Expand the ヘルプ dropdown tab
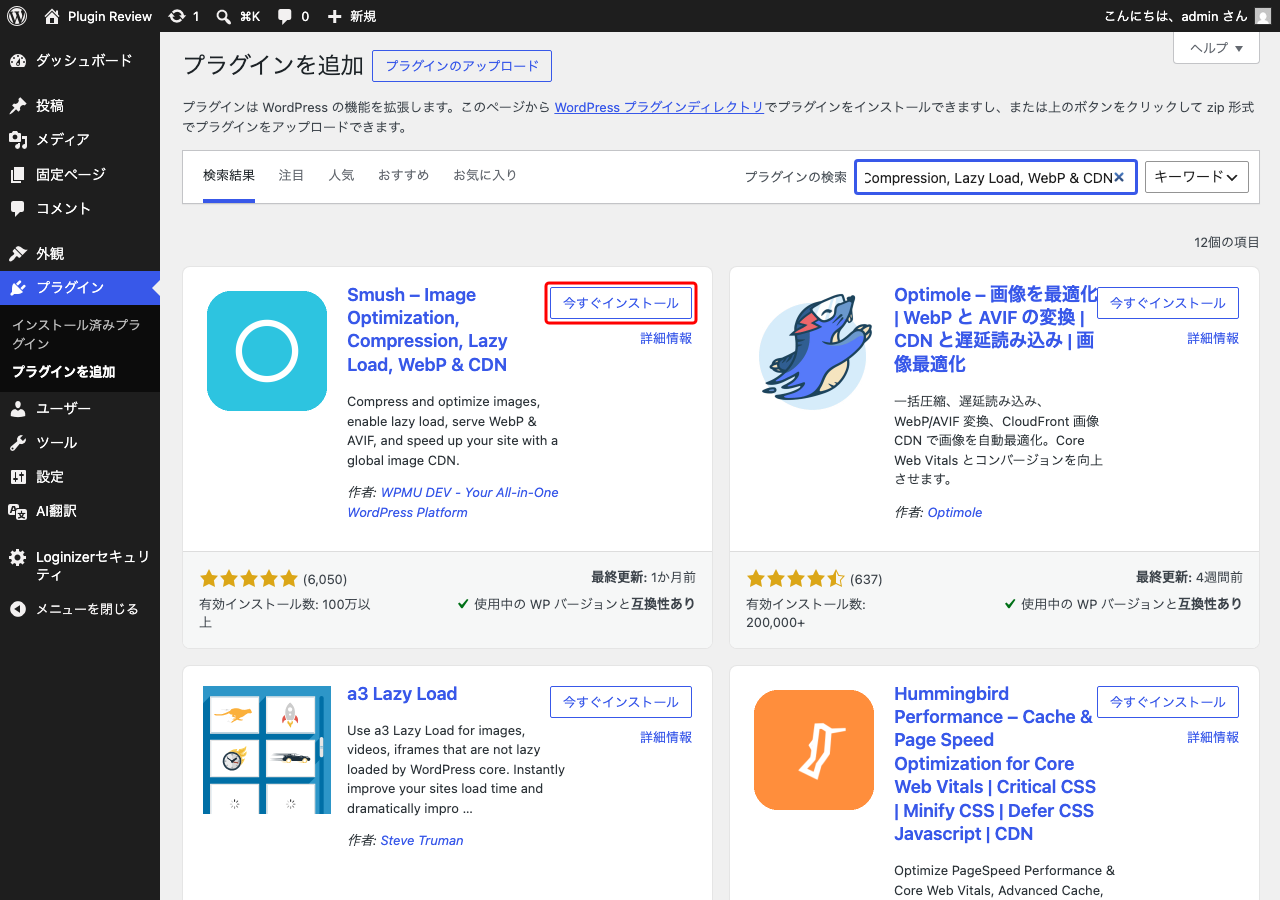 click(1216, 48)
